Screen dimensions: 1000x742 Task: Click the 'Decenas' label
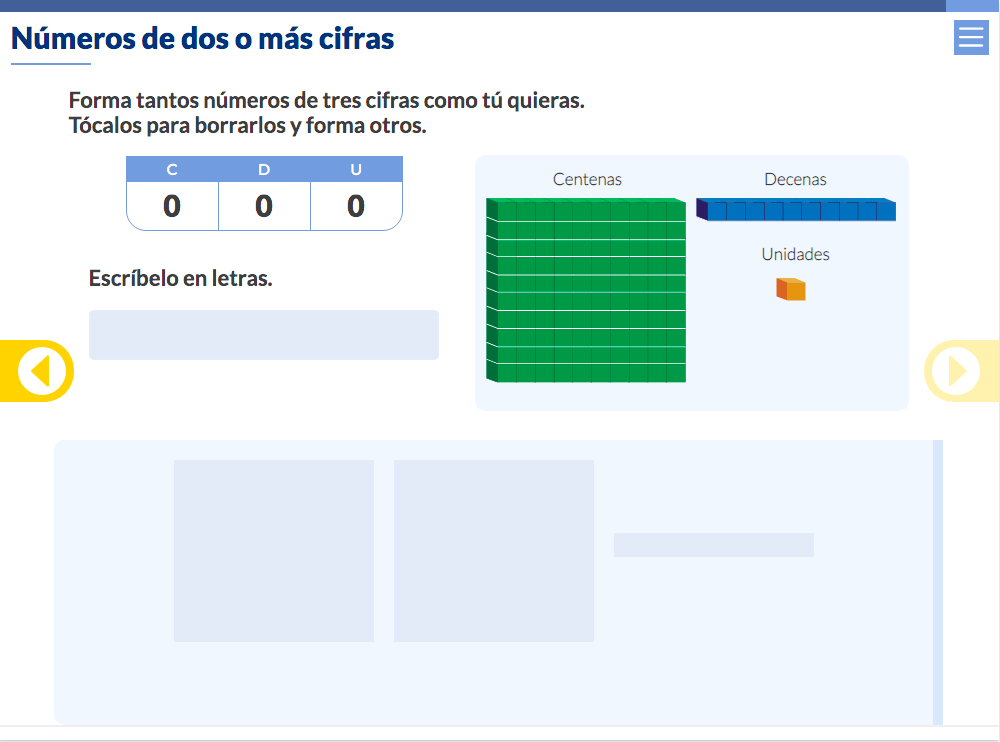[795, 180]
